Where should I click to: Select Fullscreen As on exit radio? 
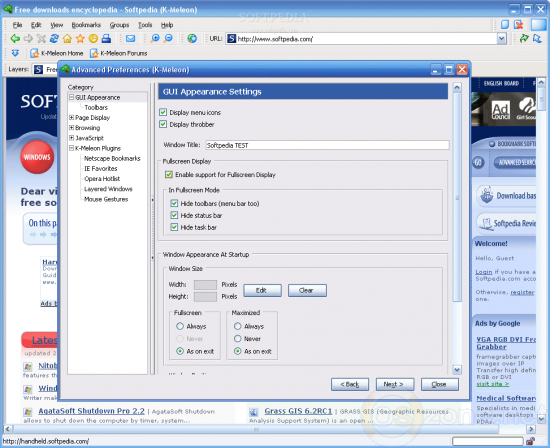pyautogui.click(x=180, y=351)
